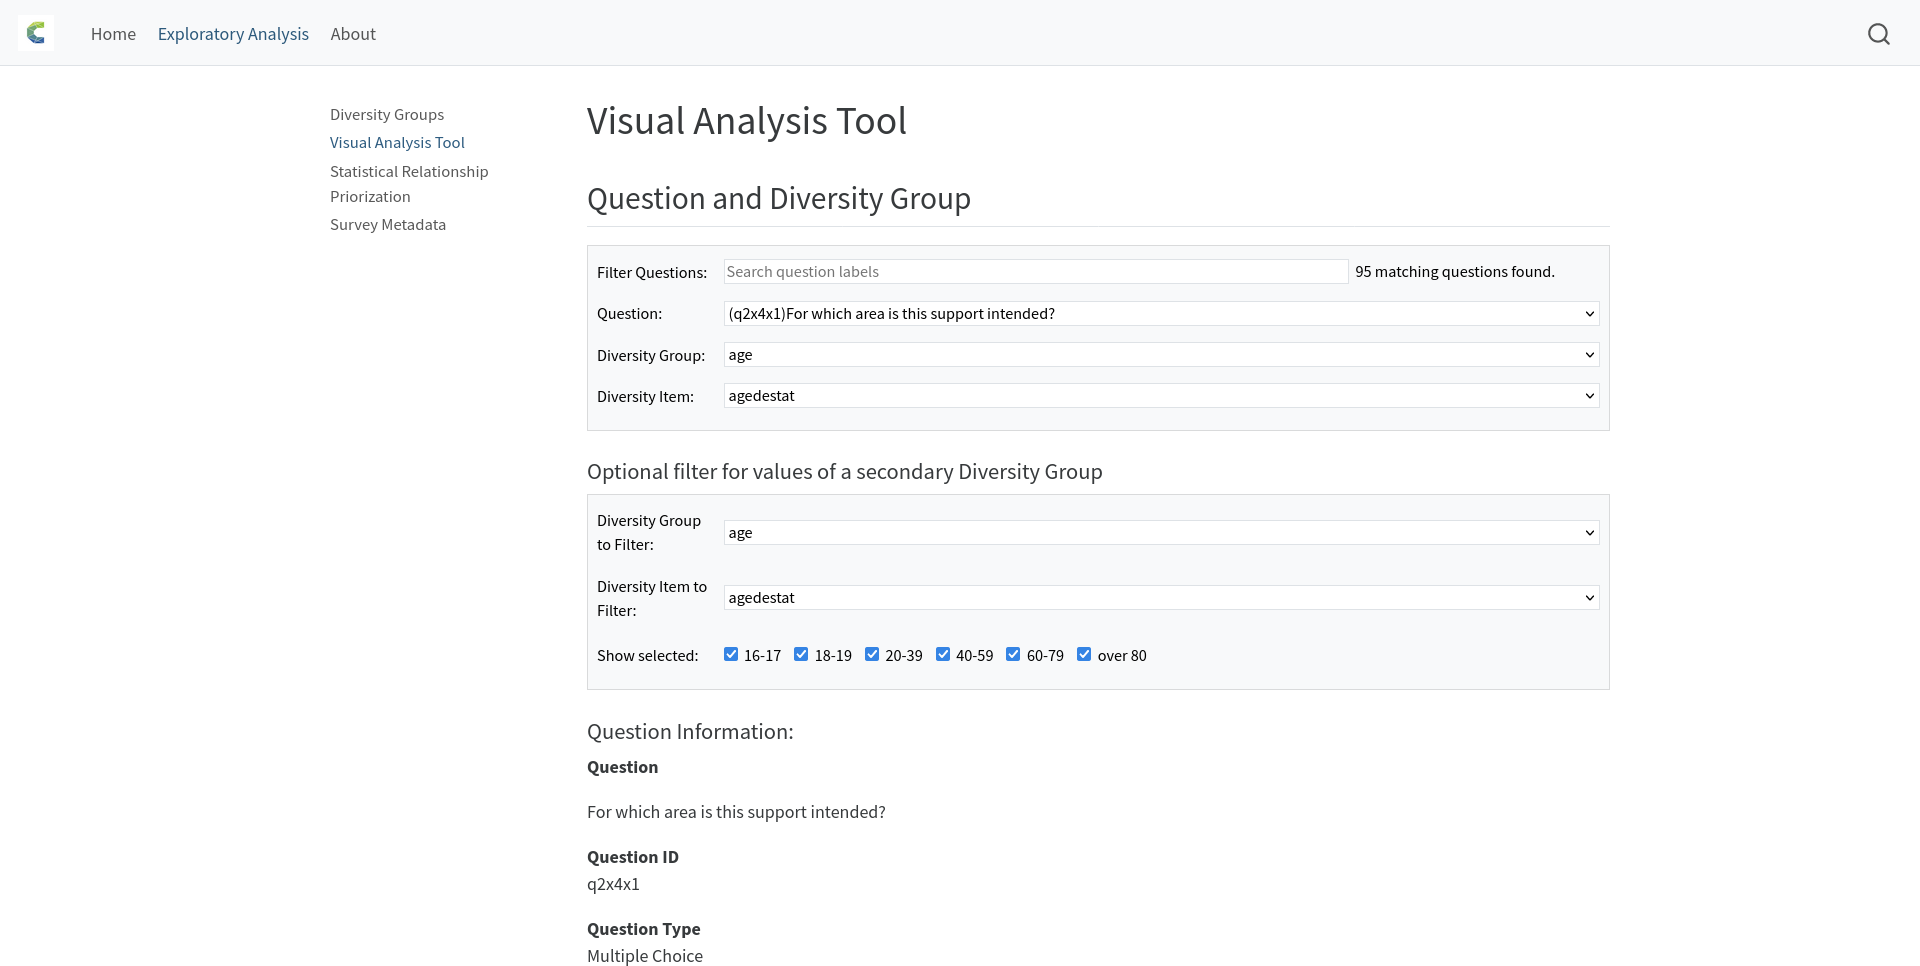
Task: Open the Diversity Group dropdown set to age
Action: [1160, 354]
